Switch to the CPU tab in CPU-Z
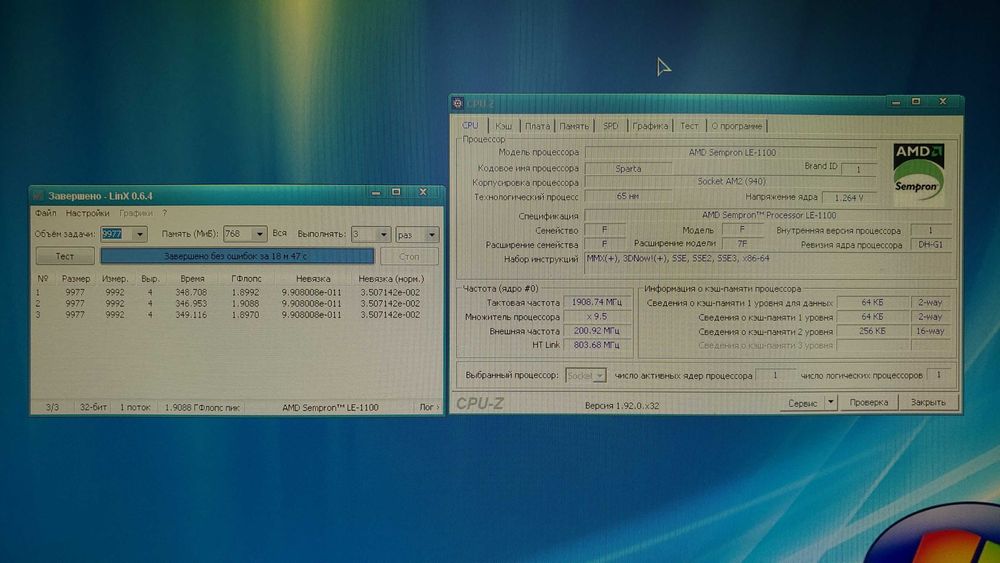 pos(470,125)
